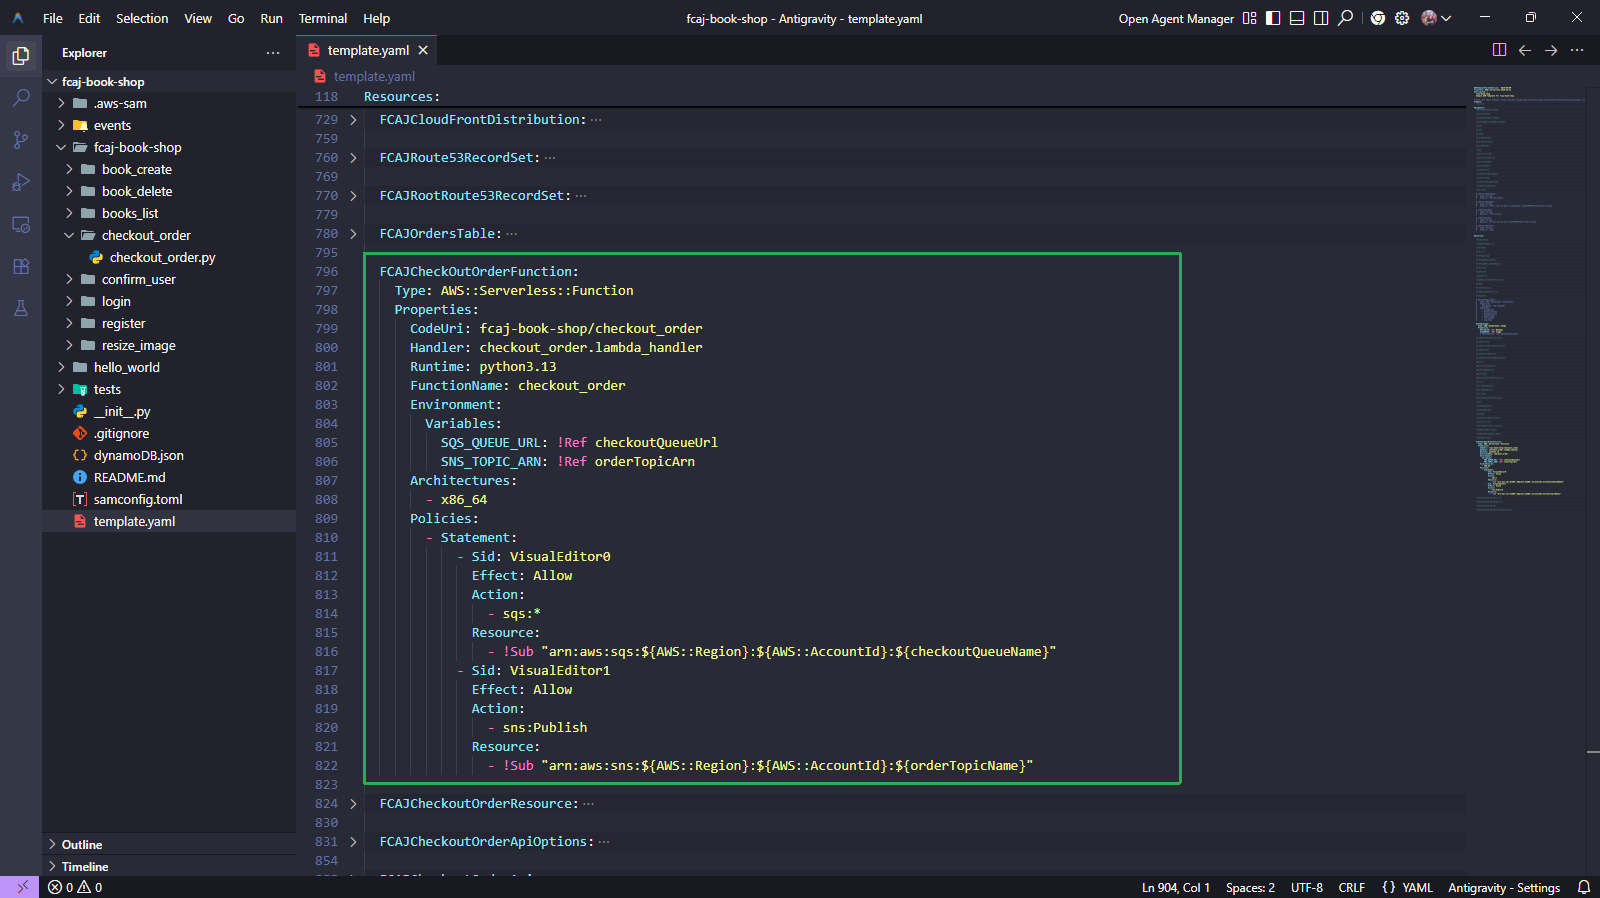
Task: Click the Antigravity app logo
Action: pyautogui.click(x=18, y=18)
